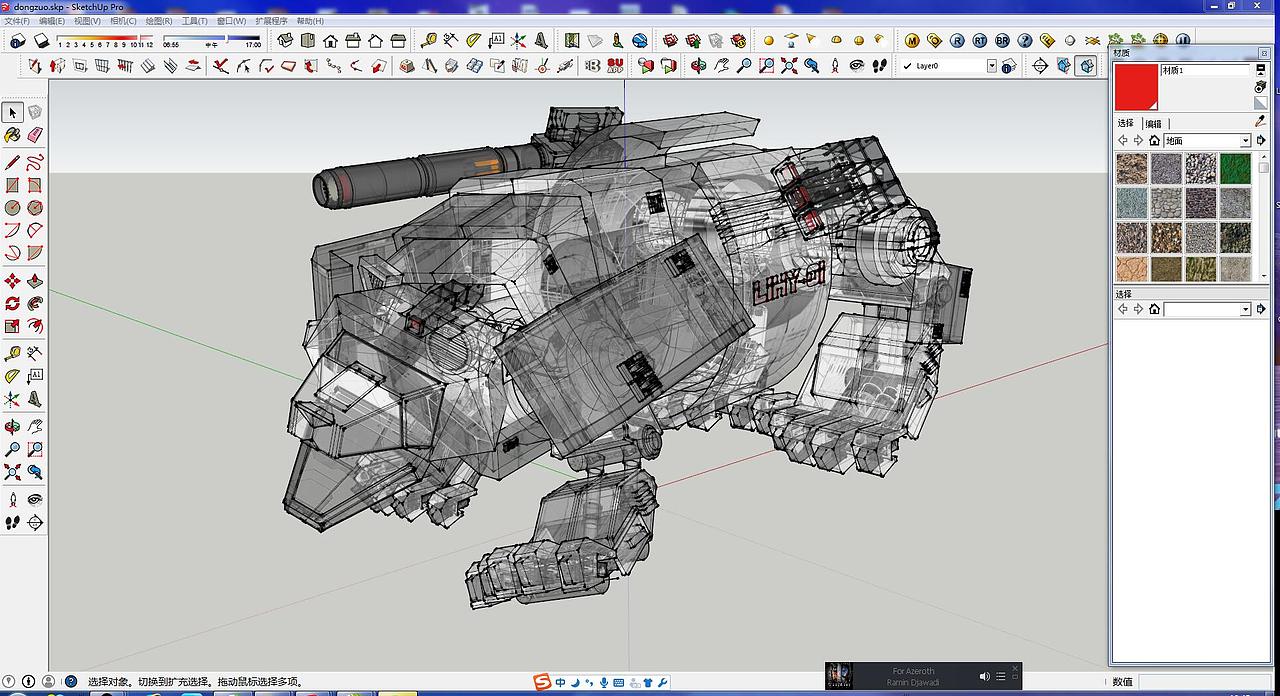Choose the Make Component tool
This screenshot has width=1280, height=696.
[x=35, y=112]
